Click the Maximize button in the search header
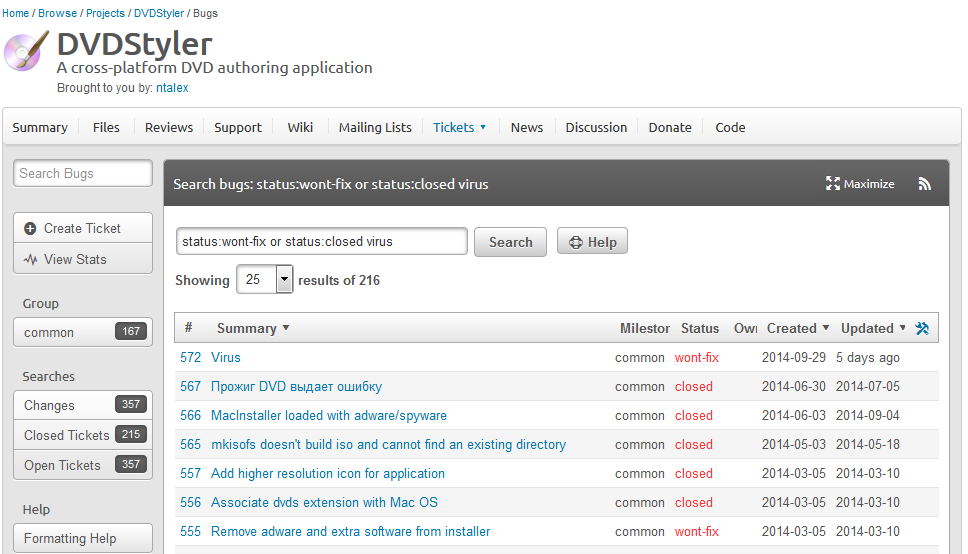The width and height of the screenshot is (968, 554). [860, 183]
